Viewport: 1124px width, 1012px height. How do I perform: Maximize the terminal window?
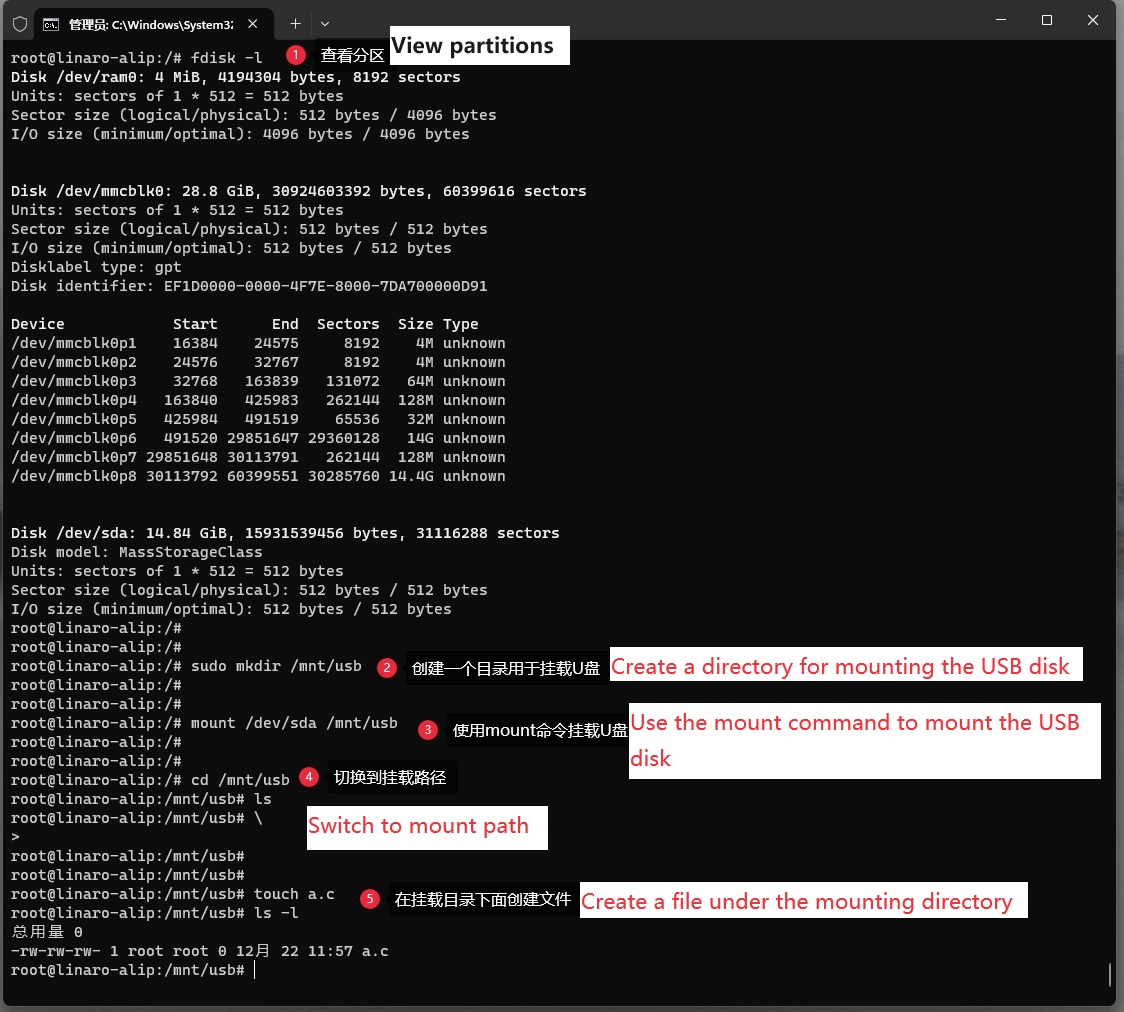(1047, 20)
